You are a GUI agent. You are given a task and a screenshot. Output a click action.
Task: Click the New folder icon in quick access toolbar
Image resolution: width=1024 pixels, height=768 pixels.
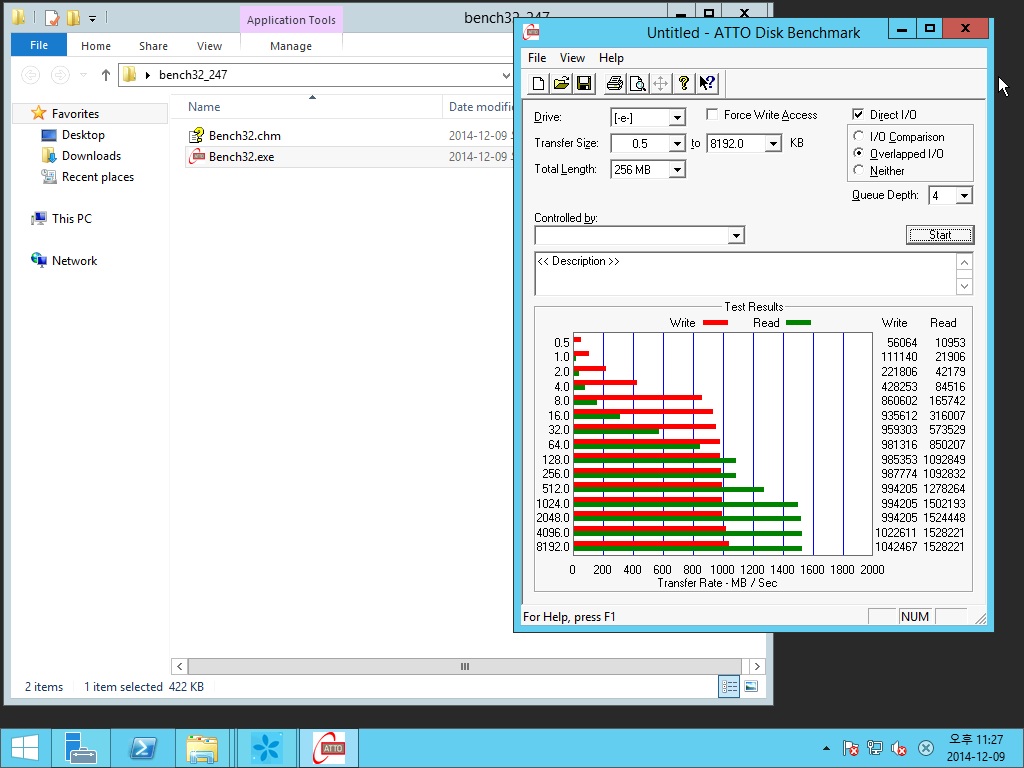pyautogui.click(x=73, y=18)
